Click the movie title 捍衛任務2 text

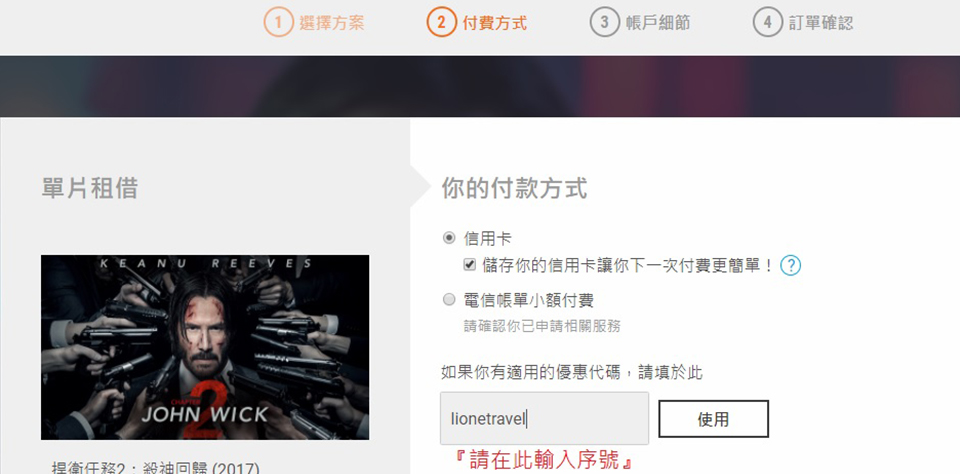click(156, 468)
